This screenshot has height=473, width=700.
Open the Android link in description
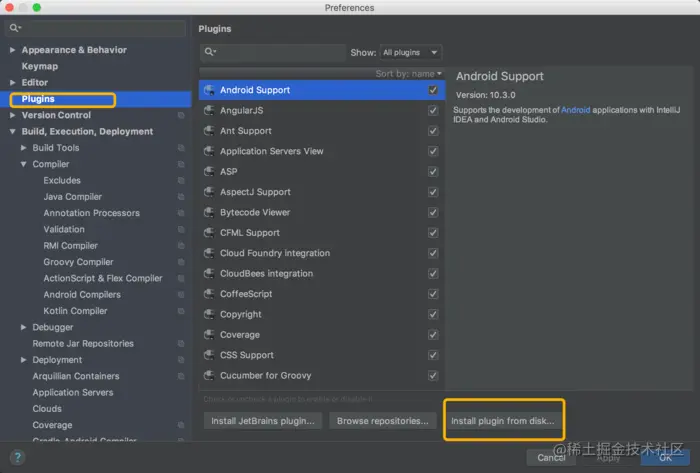575,110
